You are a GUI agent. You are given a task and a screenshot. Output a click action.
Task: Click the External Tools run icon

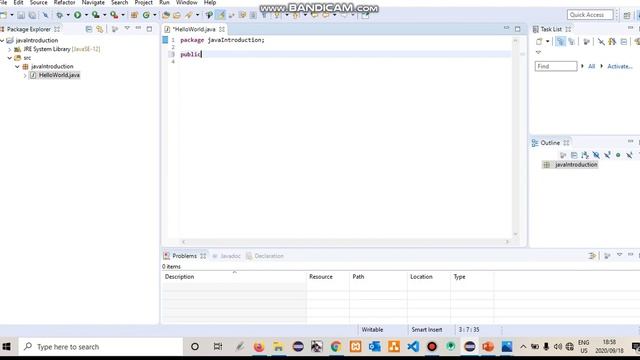click(x=114, y=15)
